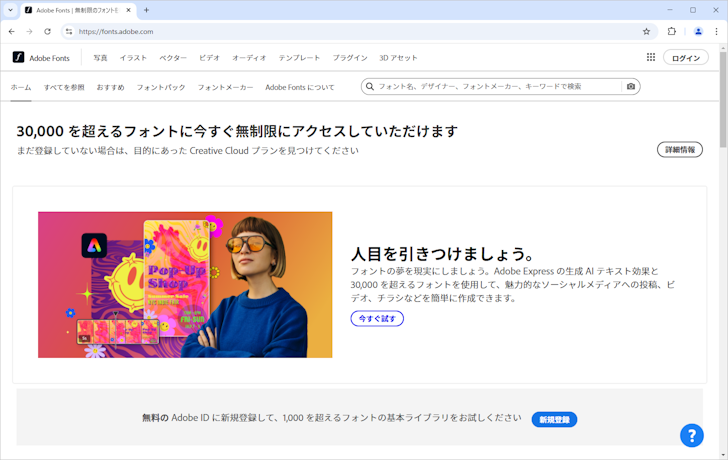Go forward with the browser forward arrow
This screenshot has height=460, width=728.
pos(29,32)
